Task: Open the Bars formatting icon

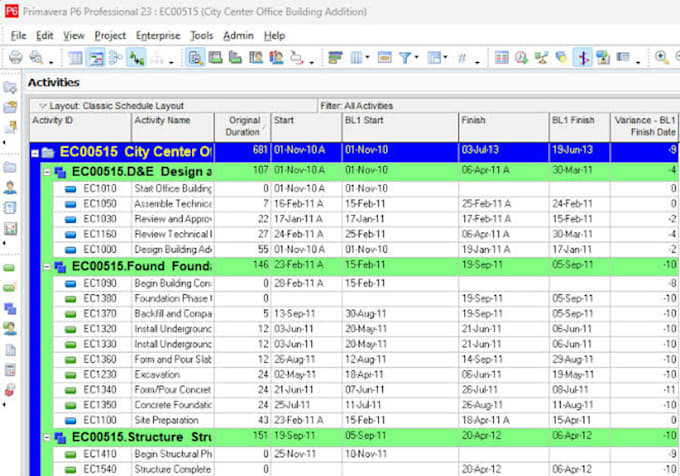Action: 335,58
